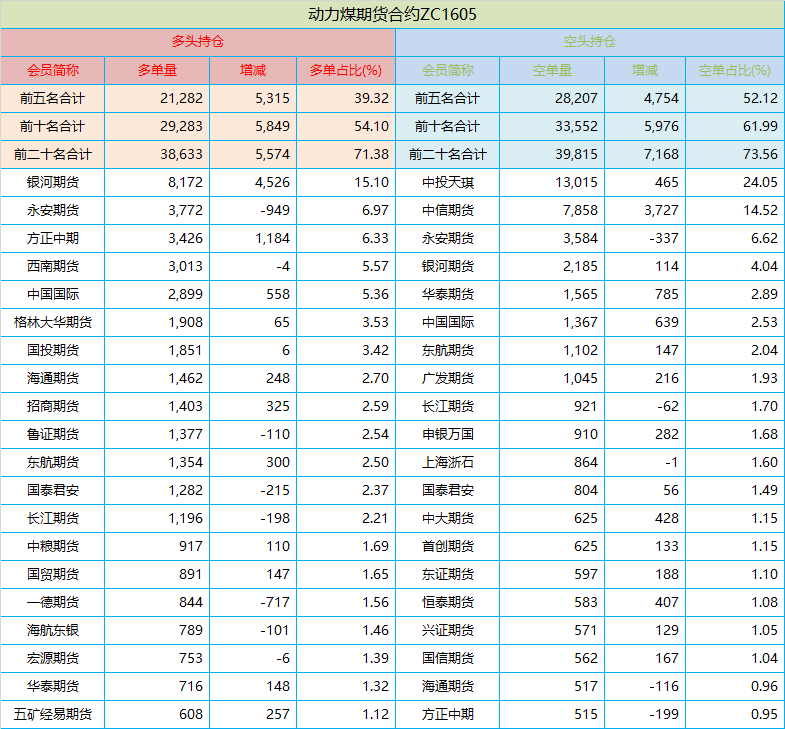Select 中投天琪 in the short-side list
Screen dimensions: 785x729
coord(448,182)
